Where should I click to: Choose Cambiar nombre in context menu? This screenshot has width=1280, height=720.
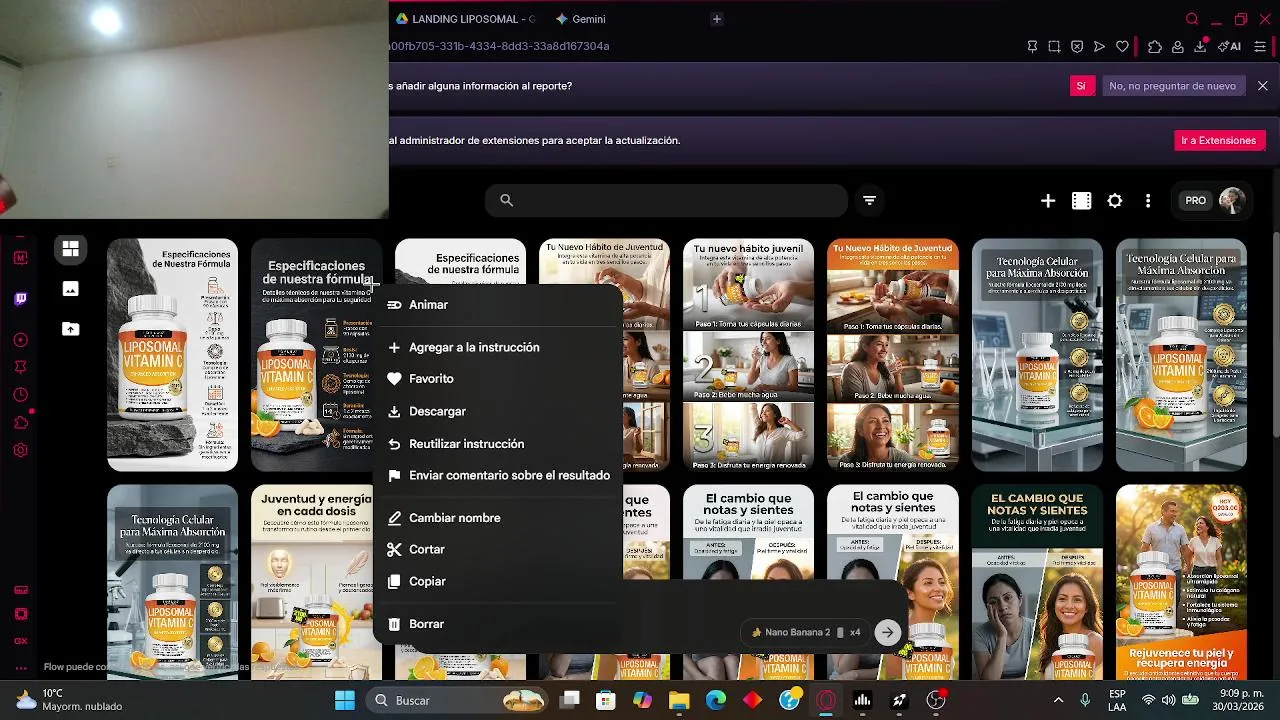coord(497,518)
